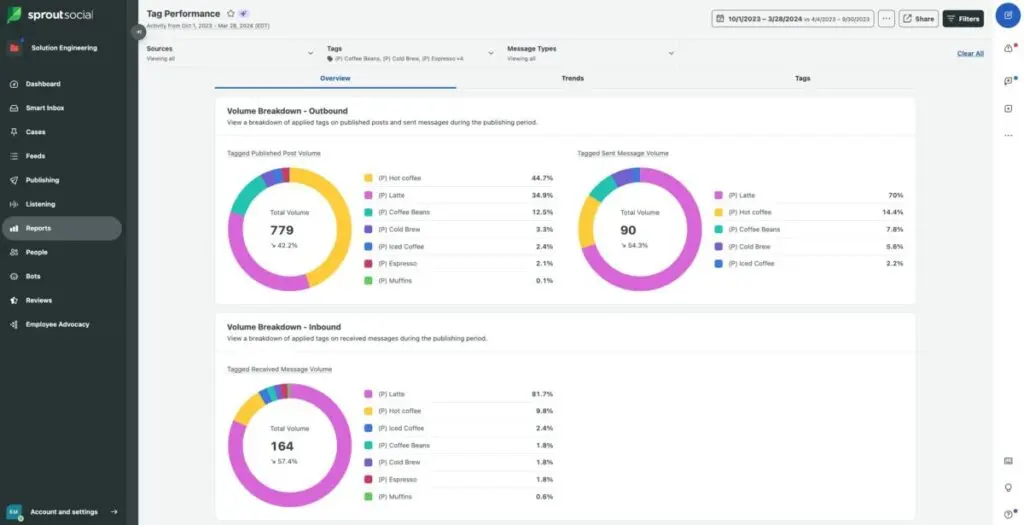Click the sparkle AI icon beside the title
This screenshot has height=525, width=1024.
tap(244, 14)
